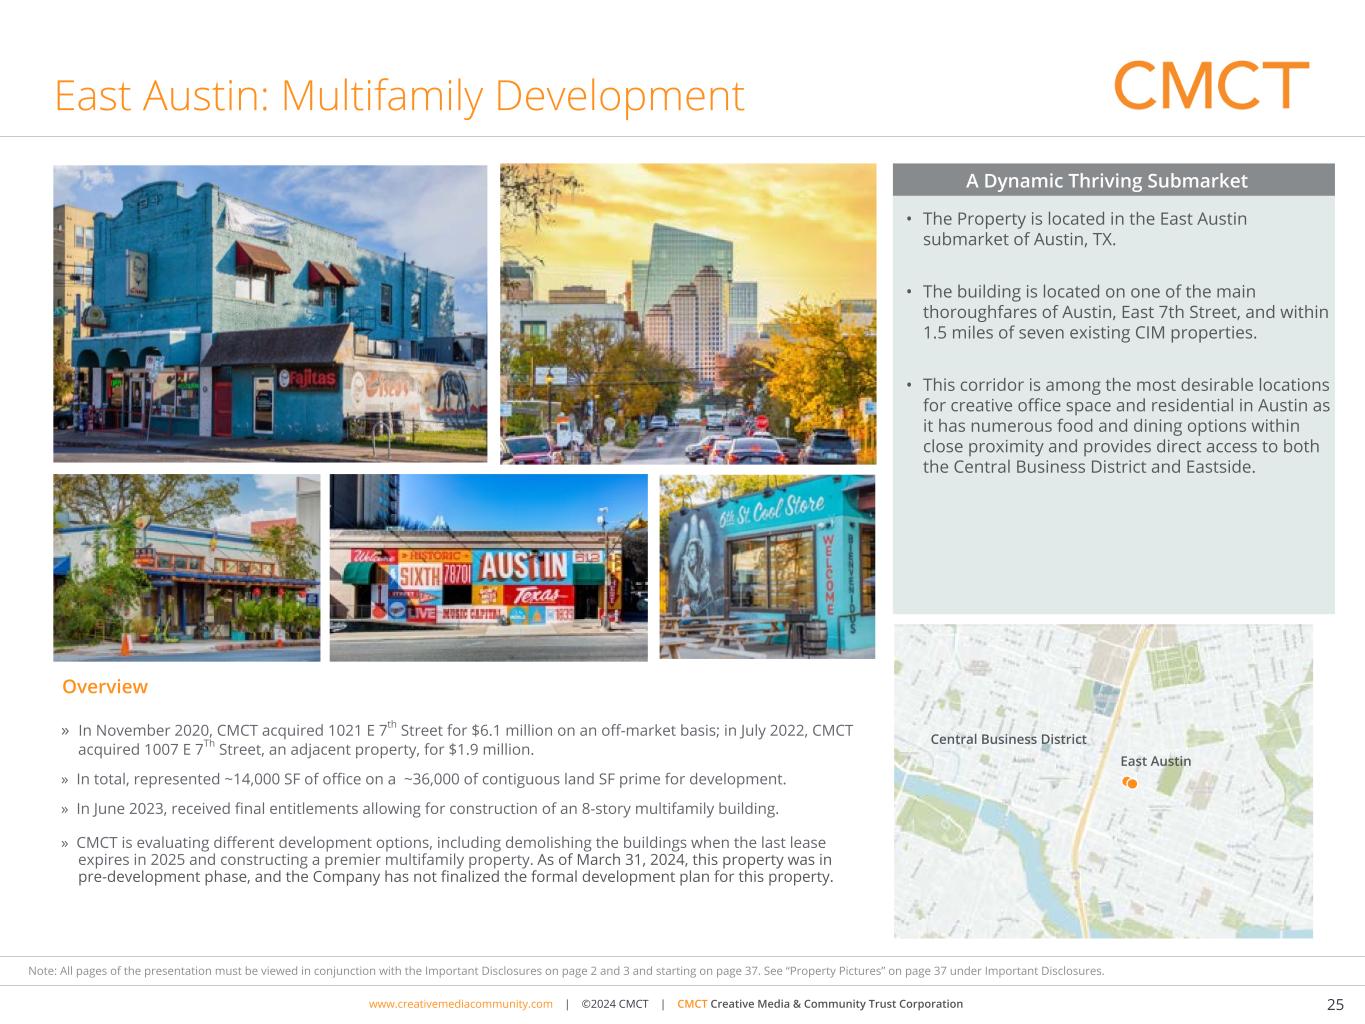Image resolution: width=1365 pixels, height=1024 pixels.
Task: Click the East Austin map label
Action: point(1155,761)
